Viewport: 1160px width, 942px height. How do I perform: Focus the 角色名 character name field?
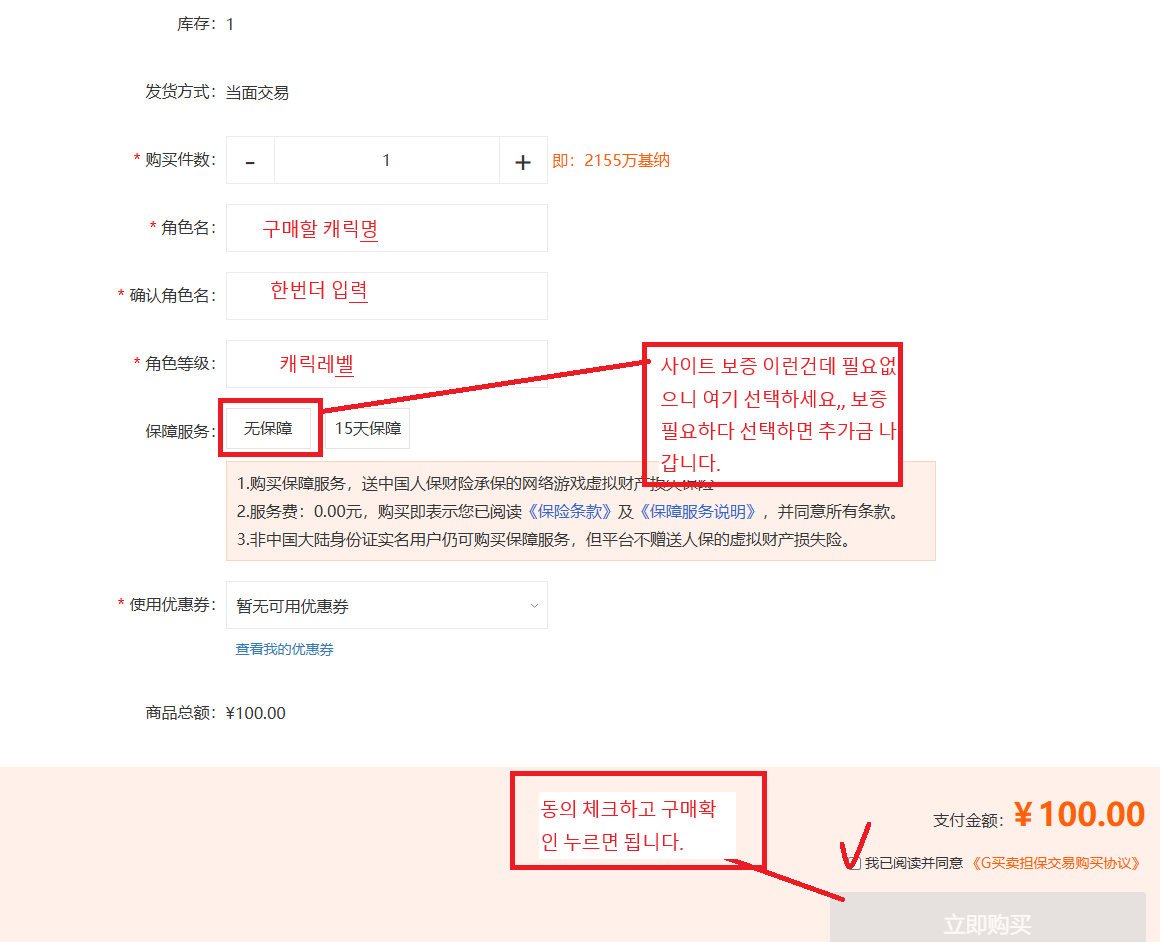pyautogui.click(x=387, y=228)
